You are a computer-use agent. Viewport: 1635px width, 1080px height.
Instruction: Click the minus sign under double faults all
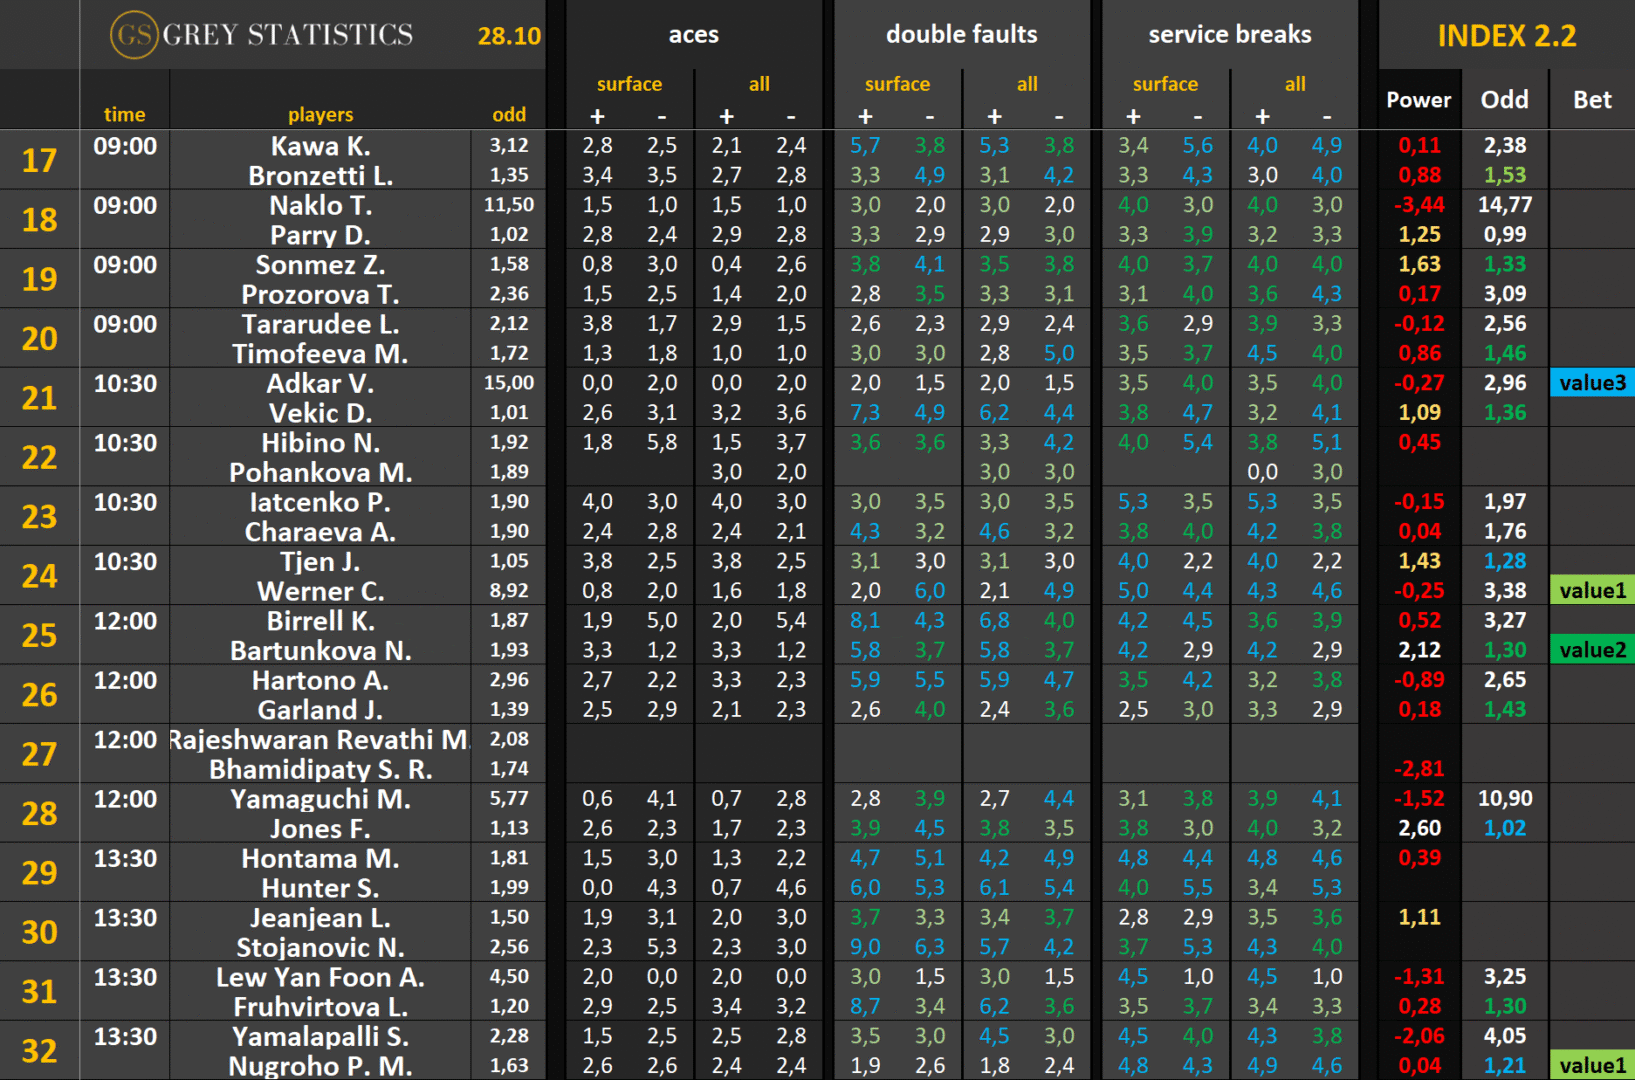[x=1059, y=116]
